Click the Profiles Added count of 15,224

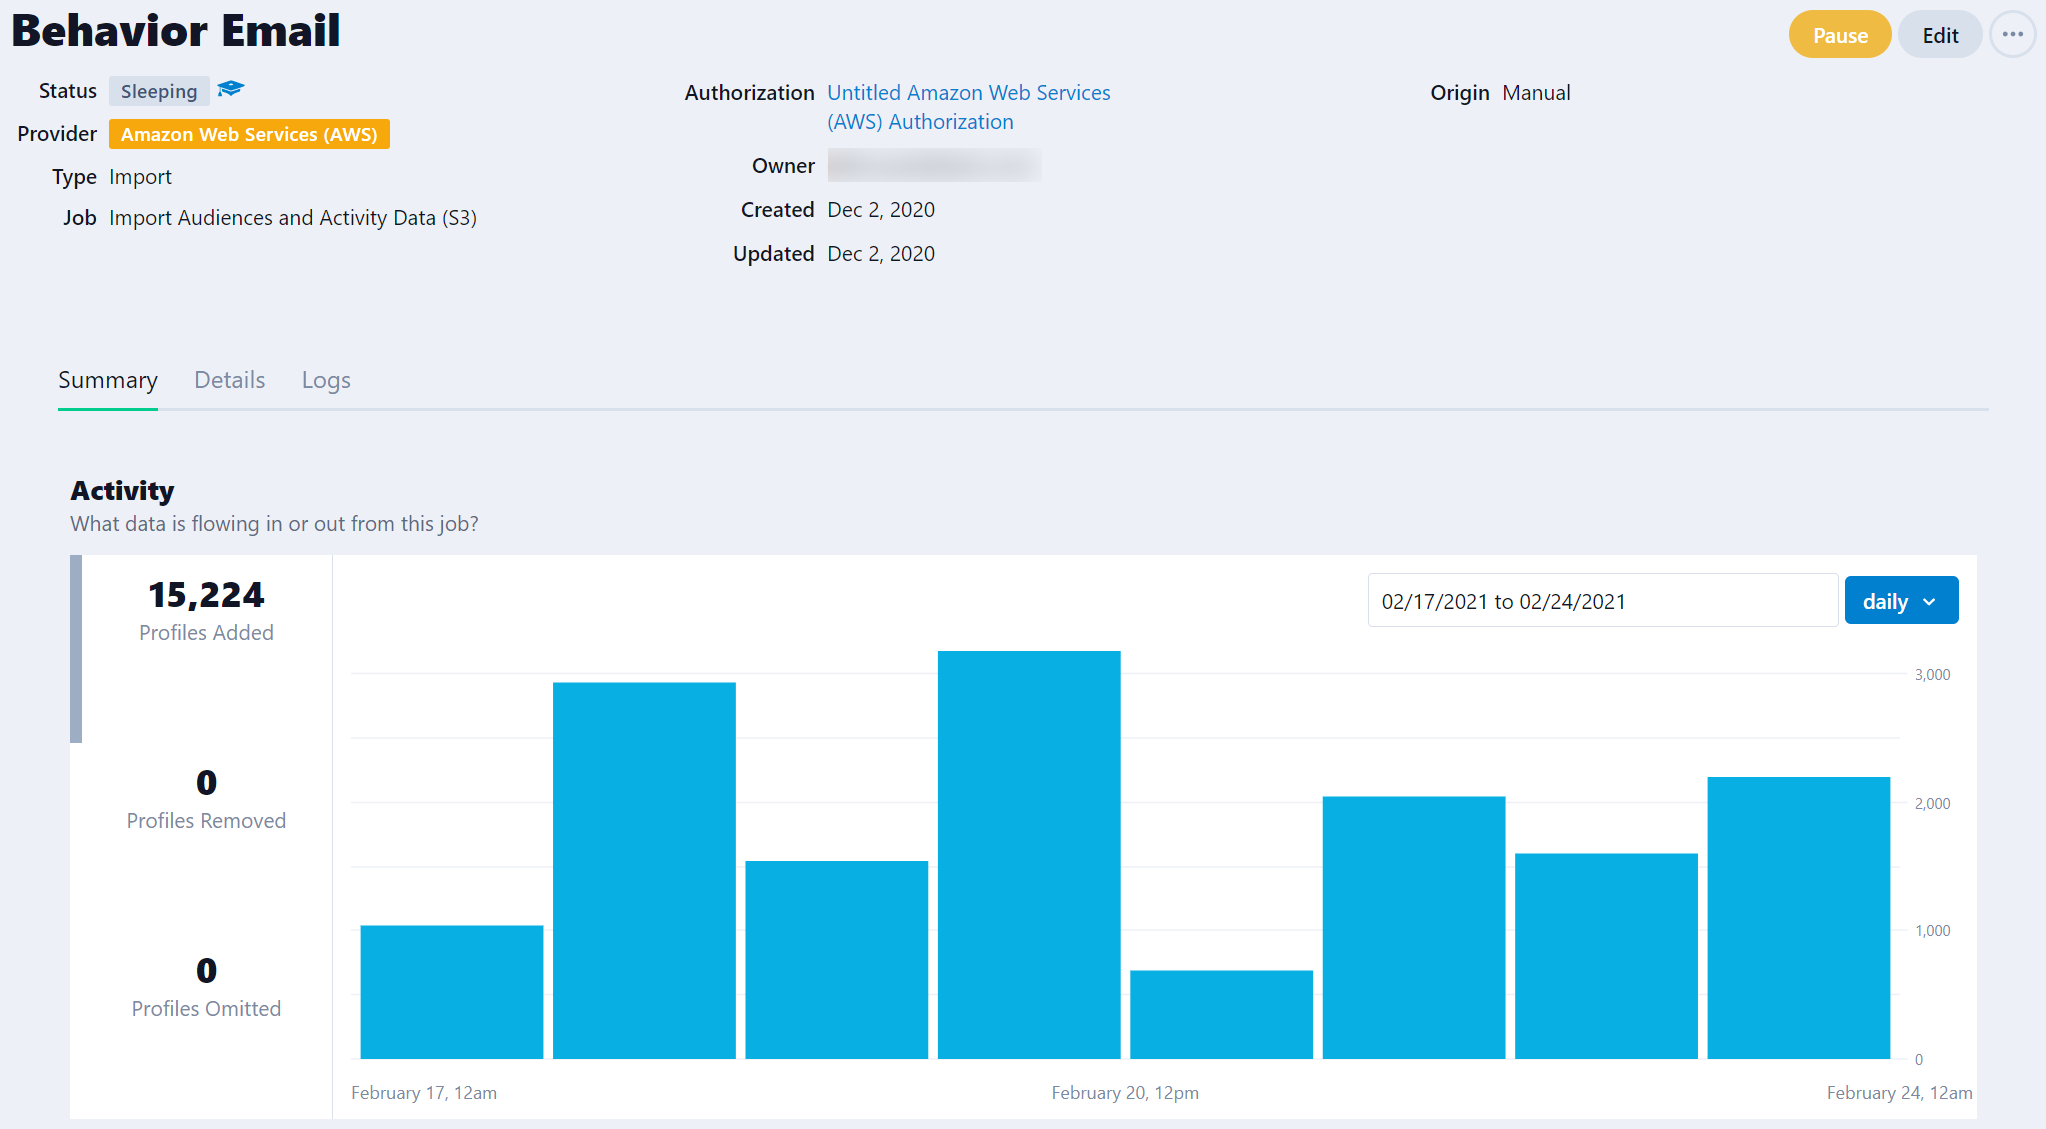pos(206,595)
